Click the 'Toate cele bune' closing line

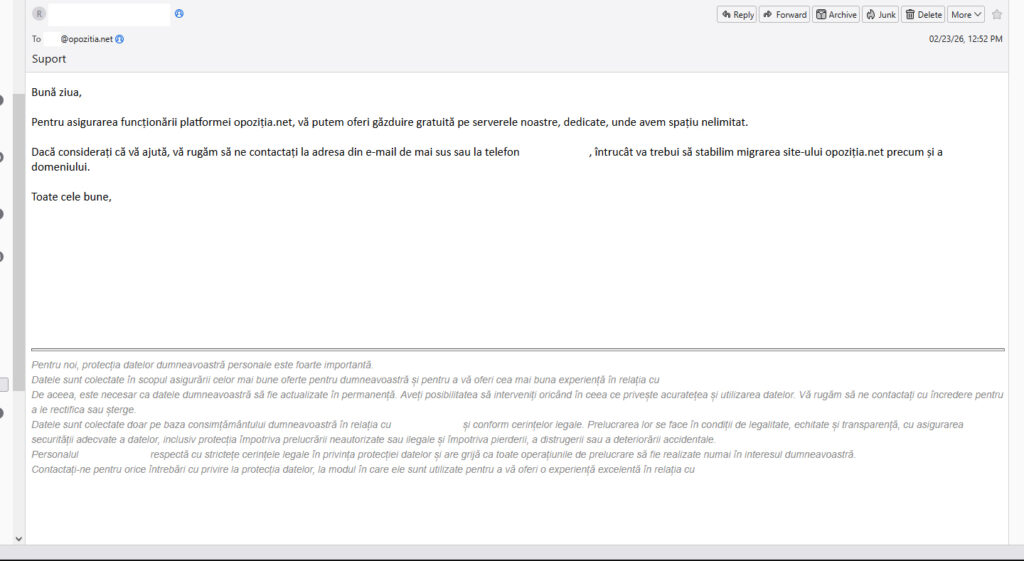click(x=71, y=196)
